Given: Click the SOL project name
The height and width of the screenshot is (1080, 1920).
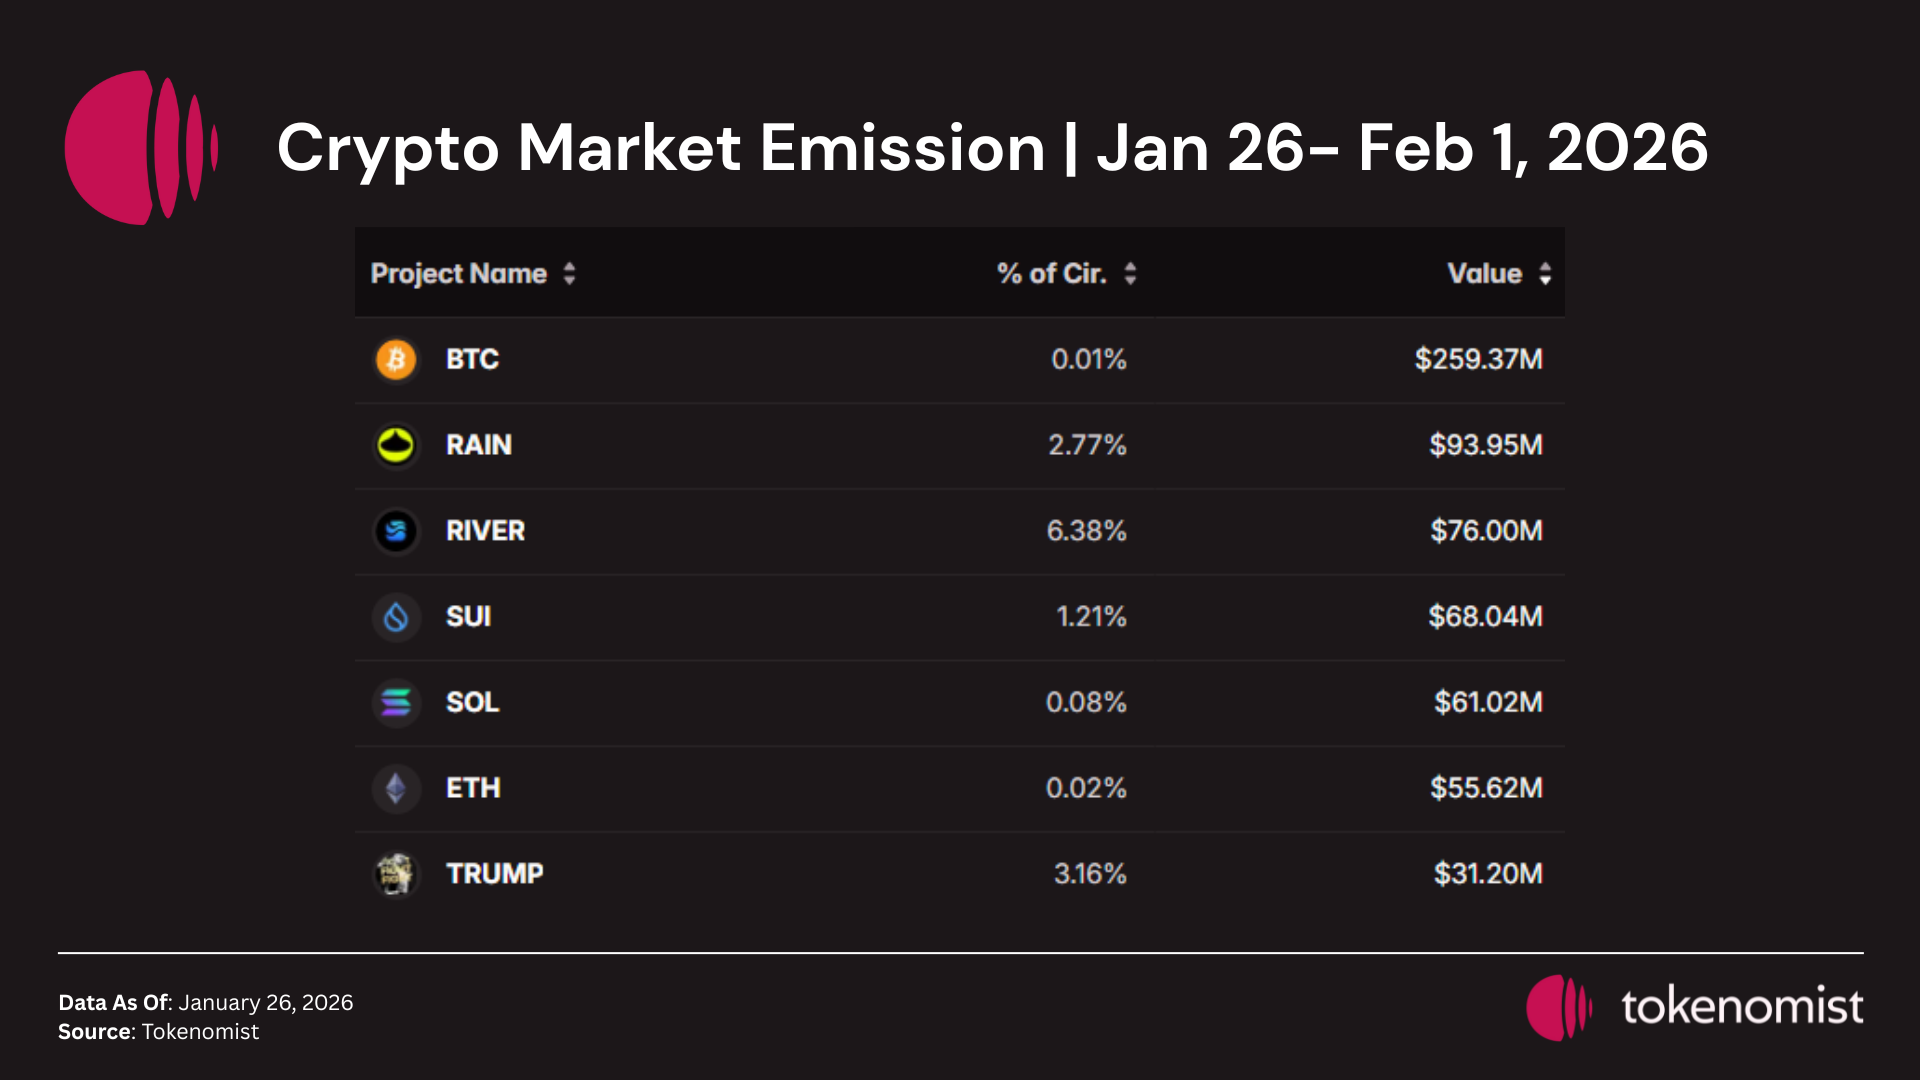Looking at the screenshot, I should coord(472,703).
